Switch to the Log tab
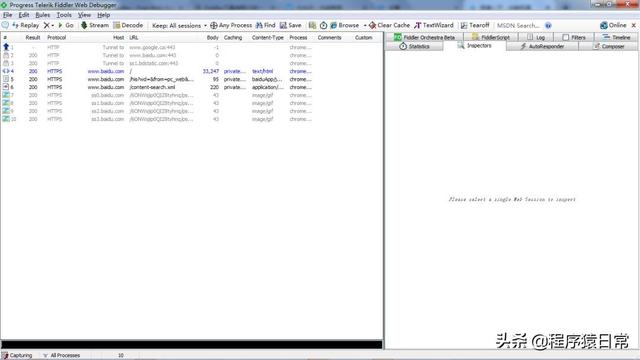 coord(536,37)
